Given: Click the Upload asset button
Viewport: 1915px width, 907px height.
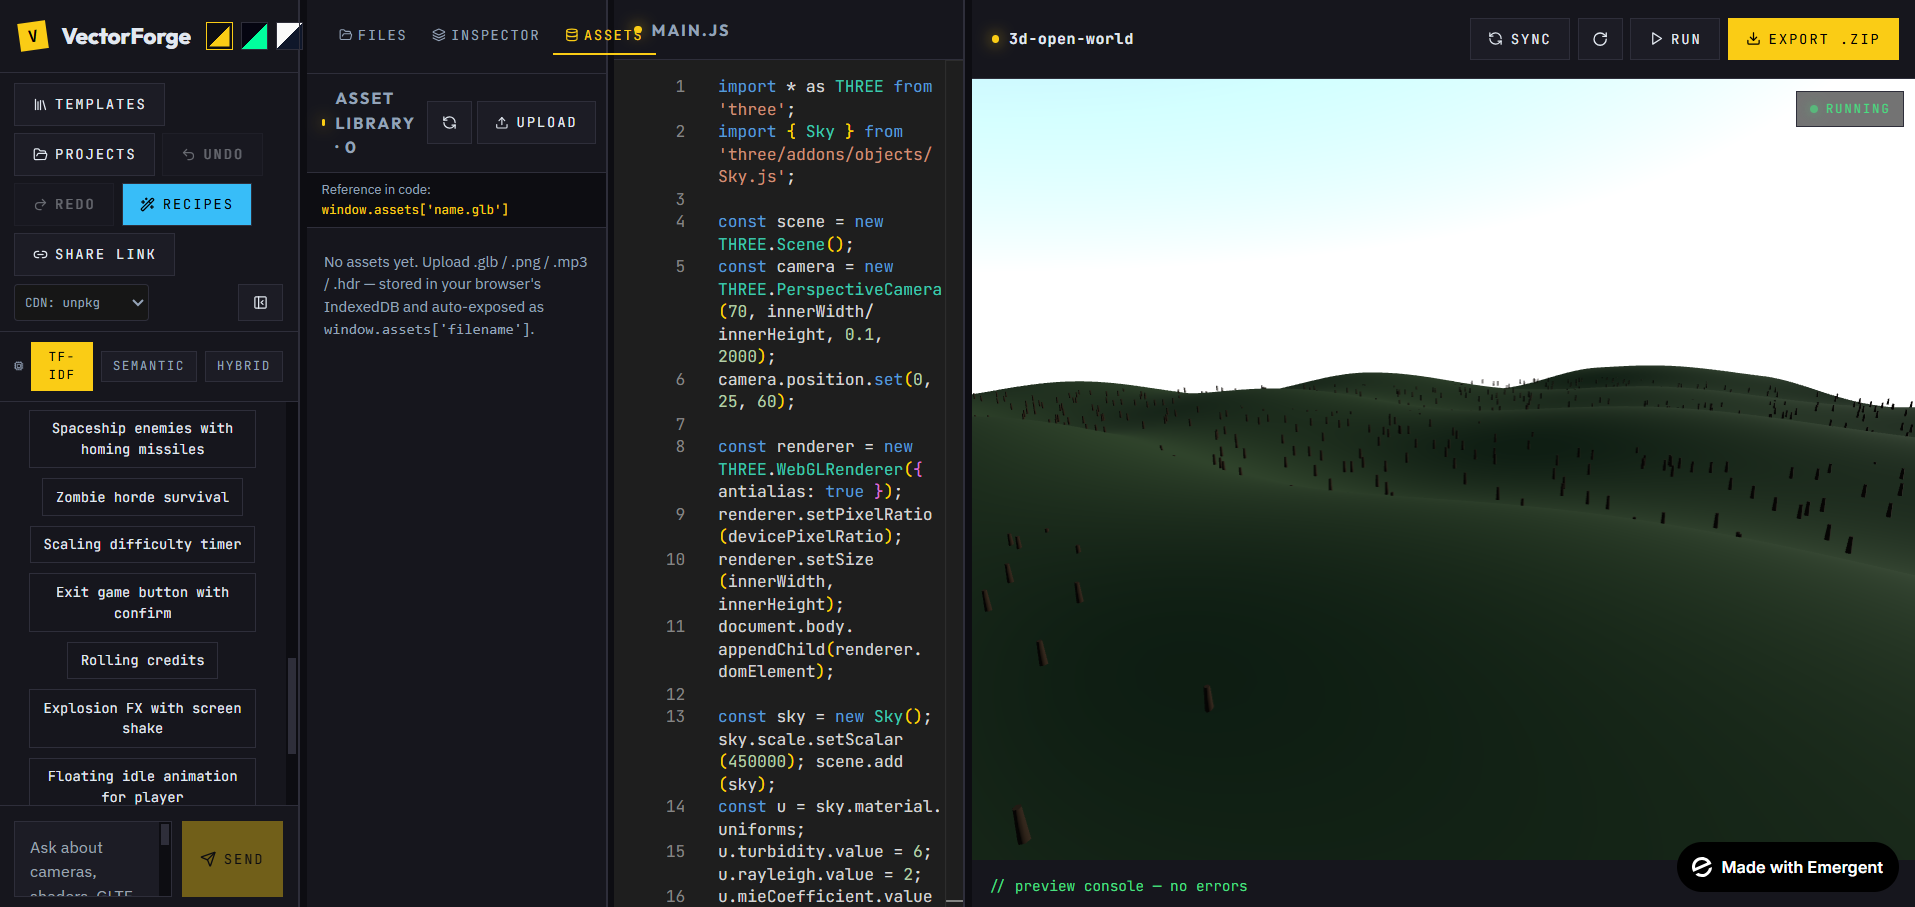Looking at the screenshot, I should click(x=536, y=123).
